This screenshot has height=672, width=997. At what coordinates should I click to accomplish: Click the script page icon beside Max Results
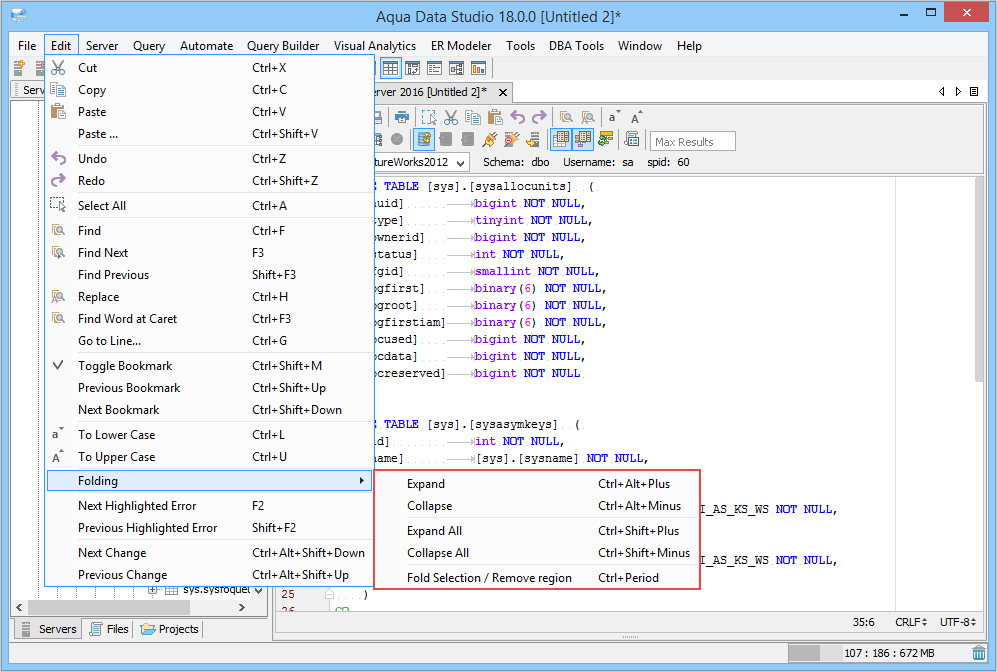(x=632, y=139)
